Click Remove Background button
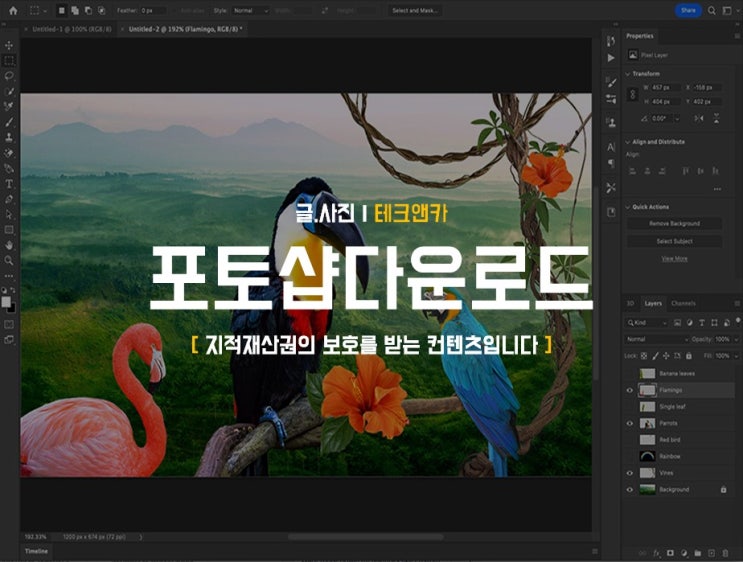The image size is (743, 562). (674, 224)
